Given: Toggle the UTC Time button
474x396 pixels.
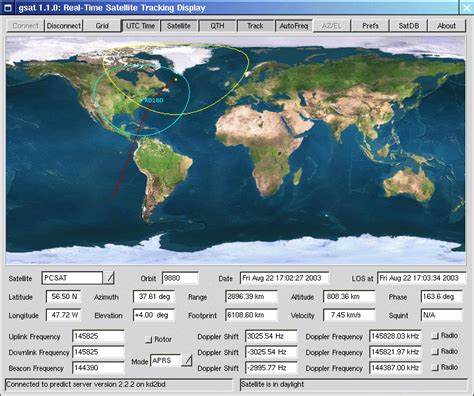Looking at the screenshot, I should [140, 26].
